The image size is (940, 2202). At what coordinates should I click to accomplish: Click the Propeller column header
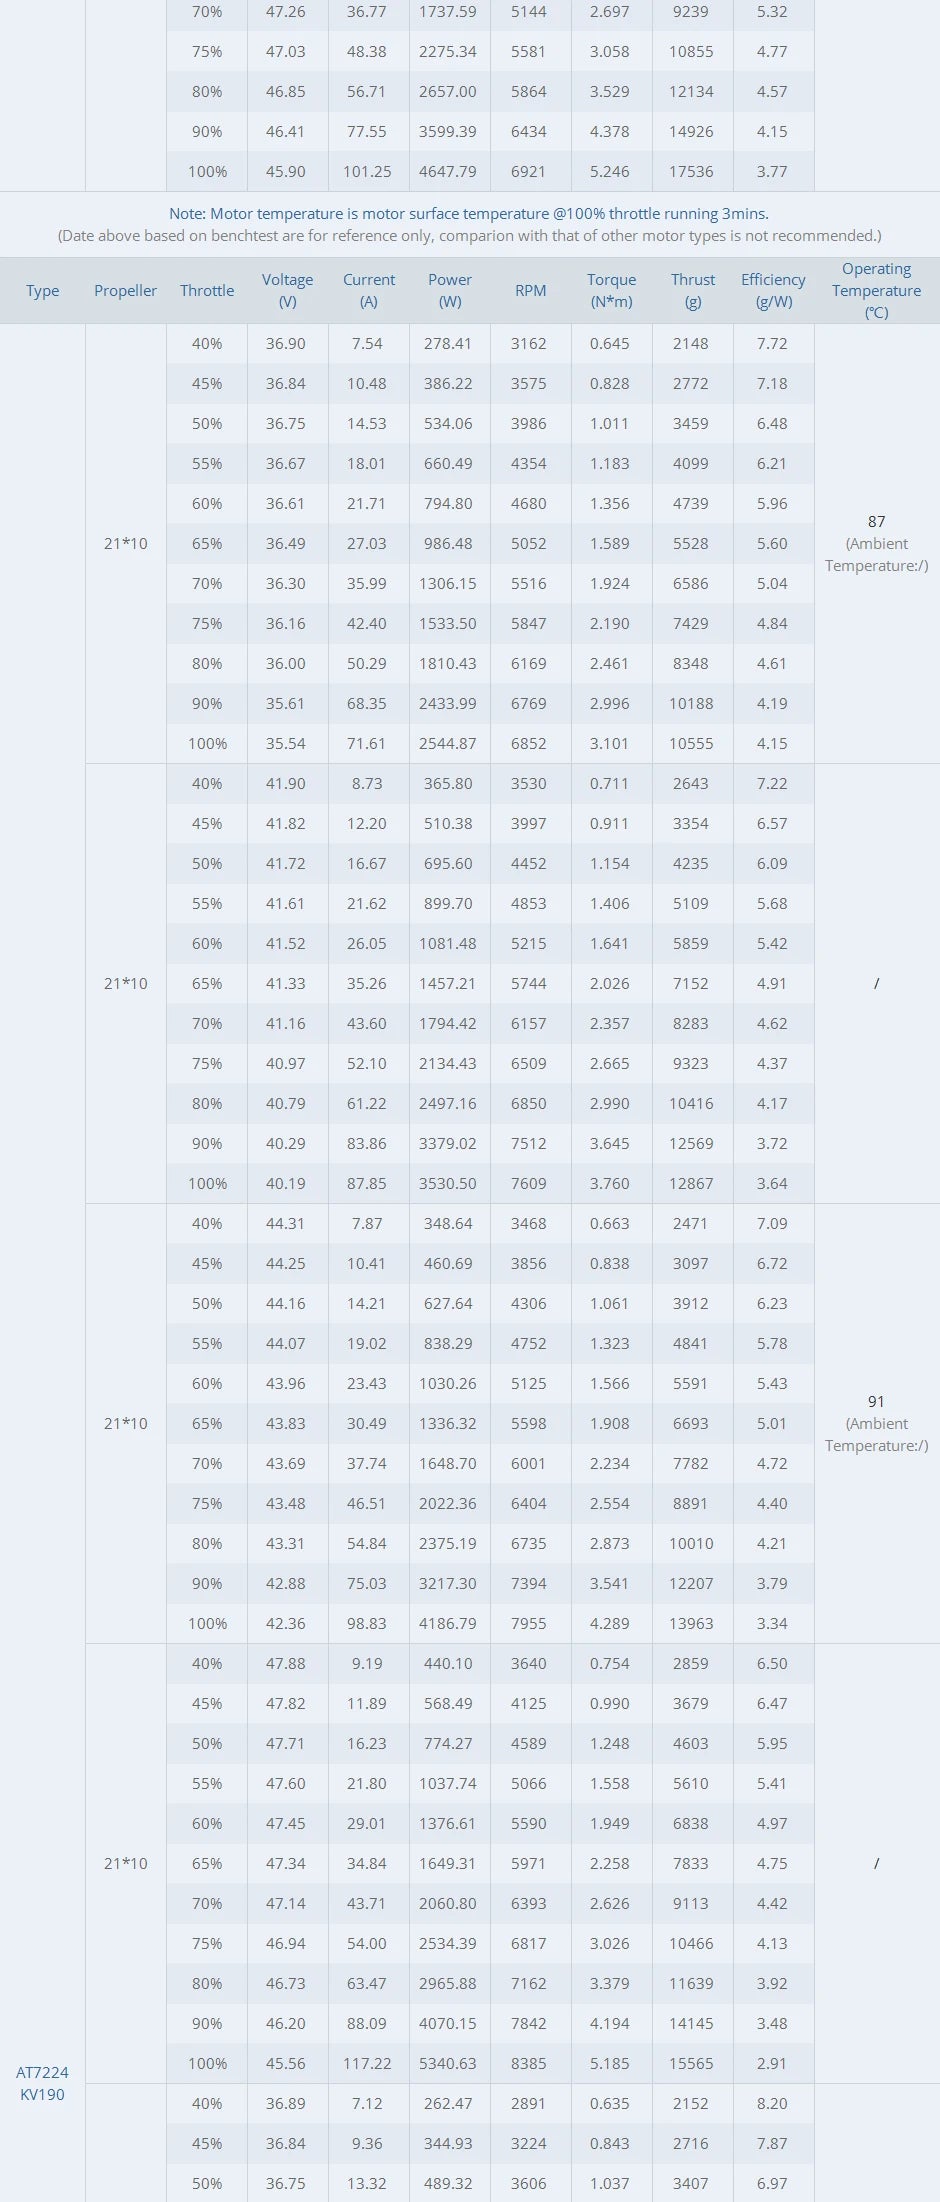pyautogui.click(x=126, y=291)
